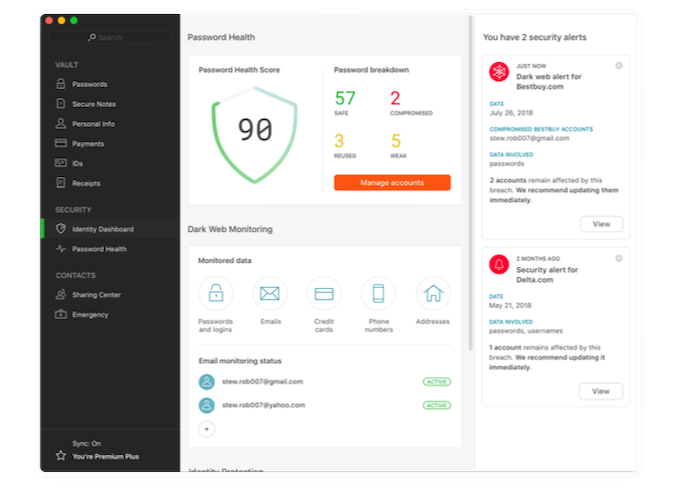Click the Credit cards monitored data icon
680x496 pixels.
(324, 294)
